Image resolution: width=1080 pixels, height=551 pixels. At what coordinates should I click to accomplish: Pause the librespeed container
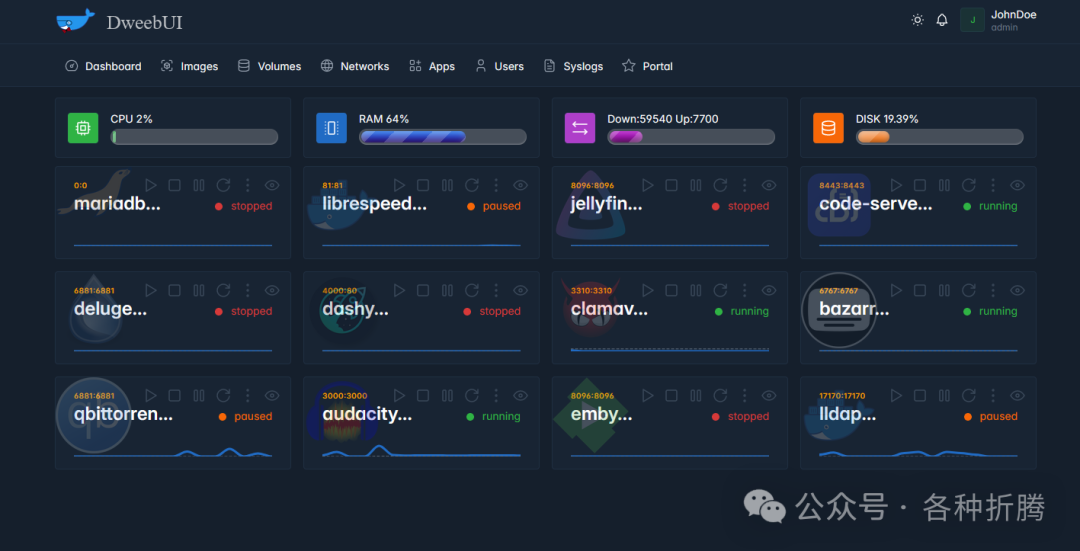pyautogui.click(x=448, y=185)
